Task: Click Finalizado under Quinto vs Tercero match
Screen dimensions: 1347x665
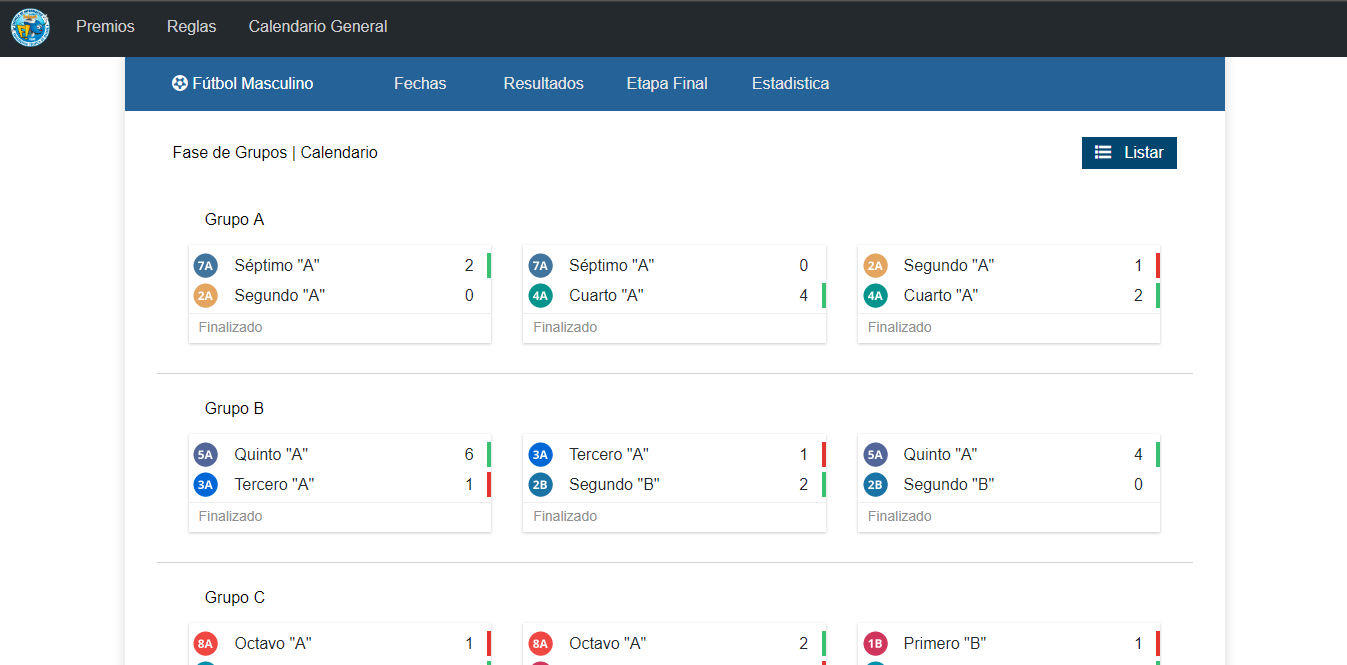Action: pyautogui.click(x=230, y=517)
